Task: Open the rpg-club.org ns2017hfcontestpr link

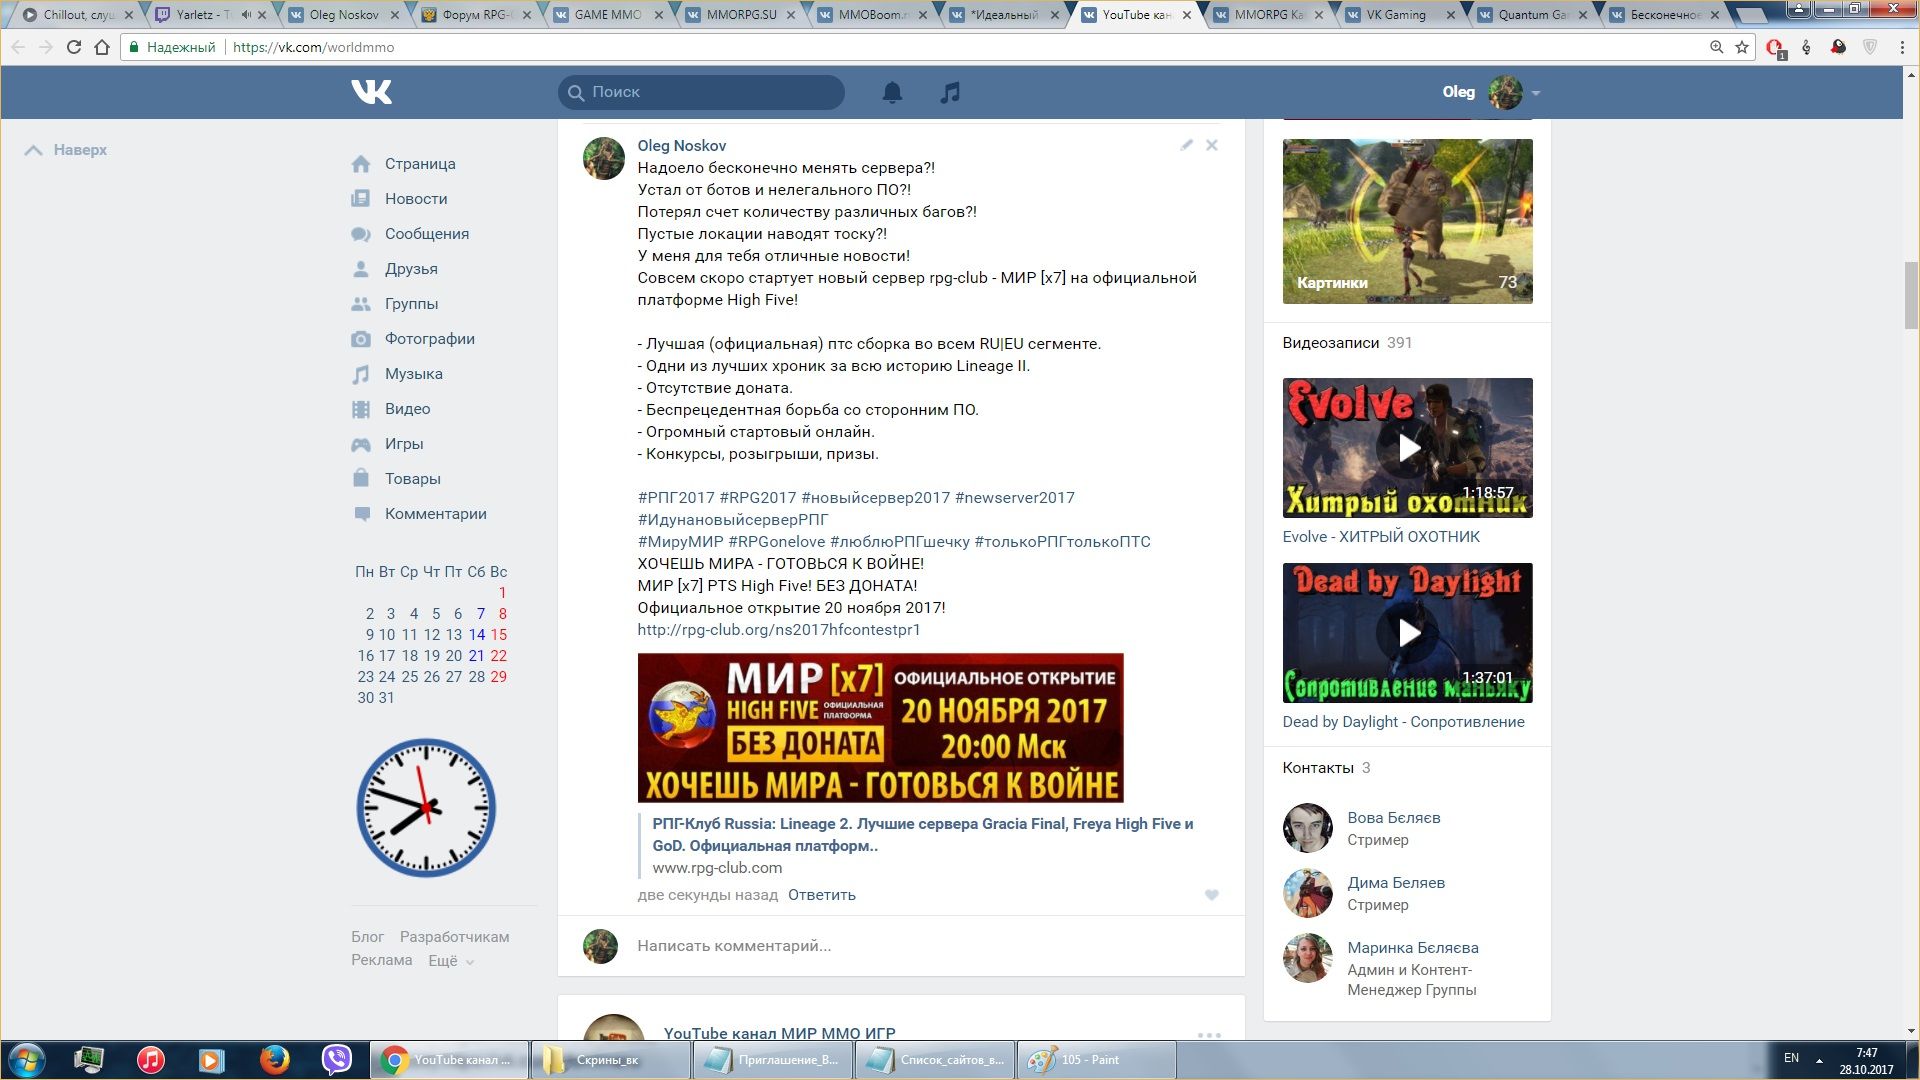Action: [x=778, y=630]
